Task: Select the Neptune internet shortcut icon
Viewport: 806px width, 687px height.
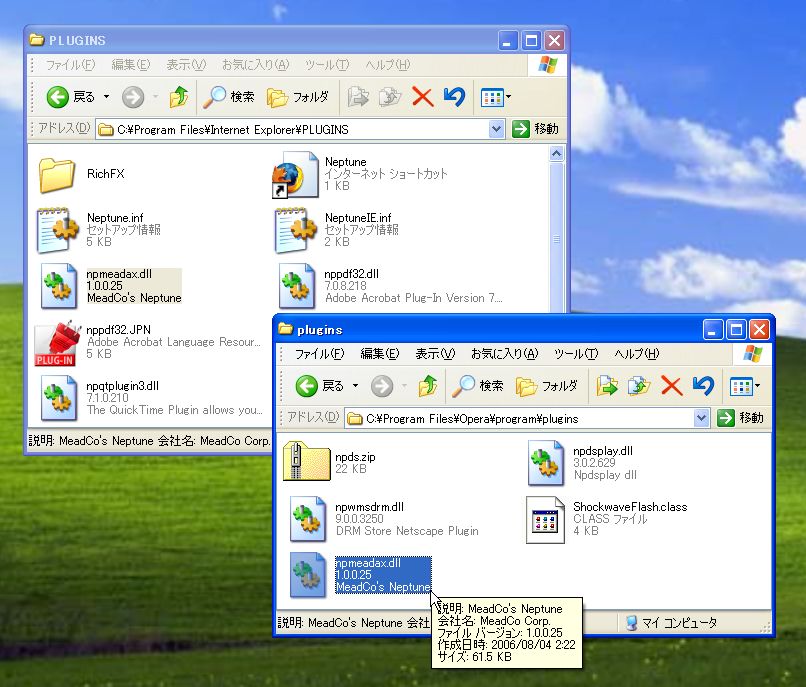Action: (296, 175)
